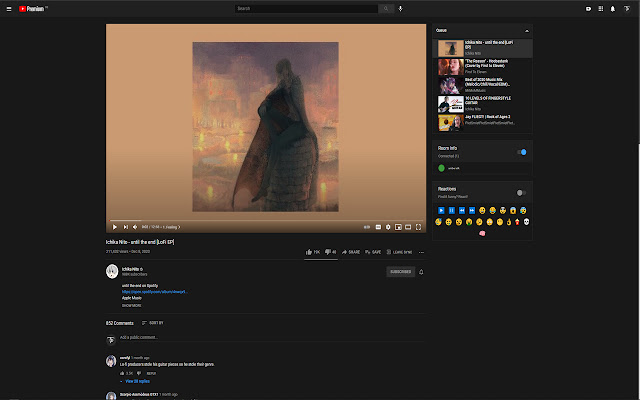
Task: Switch to miniplayer mode
Action: [x=398, y=227]
